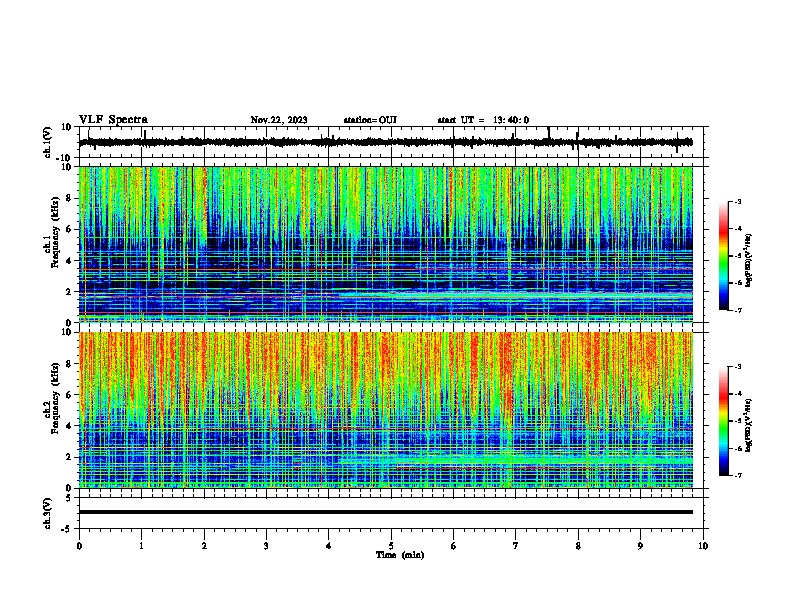
Task: Click inside the ch.2 frequency spectrogram
Action: tap(386, 410)
